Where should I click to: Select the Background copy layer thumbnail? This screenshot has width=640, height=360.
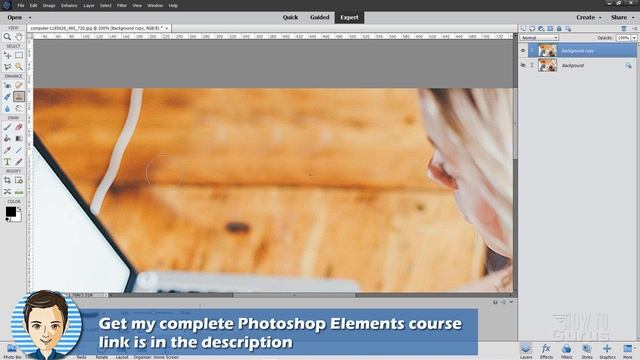click(x=547, y=51)
